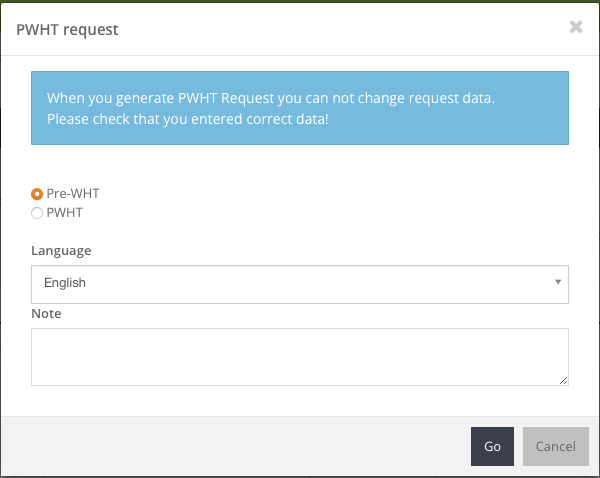Click the Language dropdown arrow
600x478 pixels.
(x=558, y=283)
